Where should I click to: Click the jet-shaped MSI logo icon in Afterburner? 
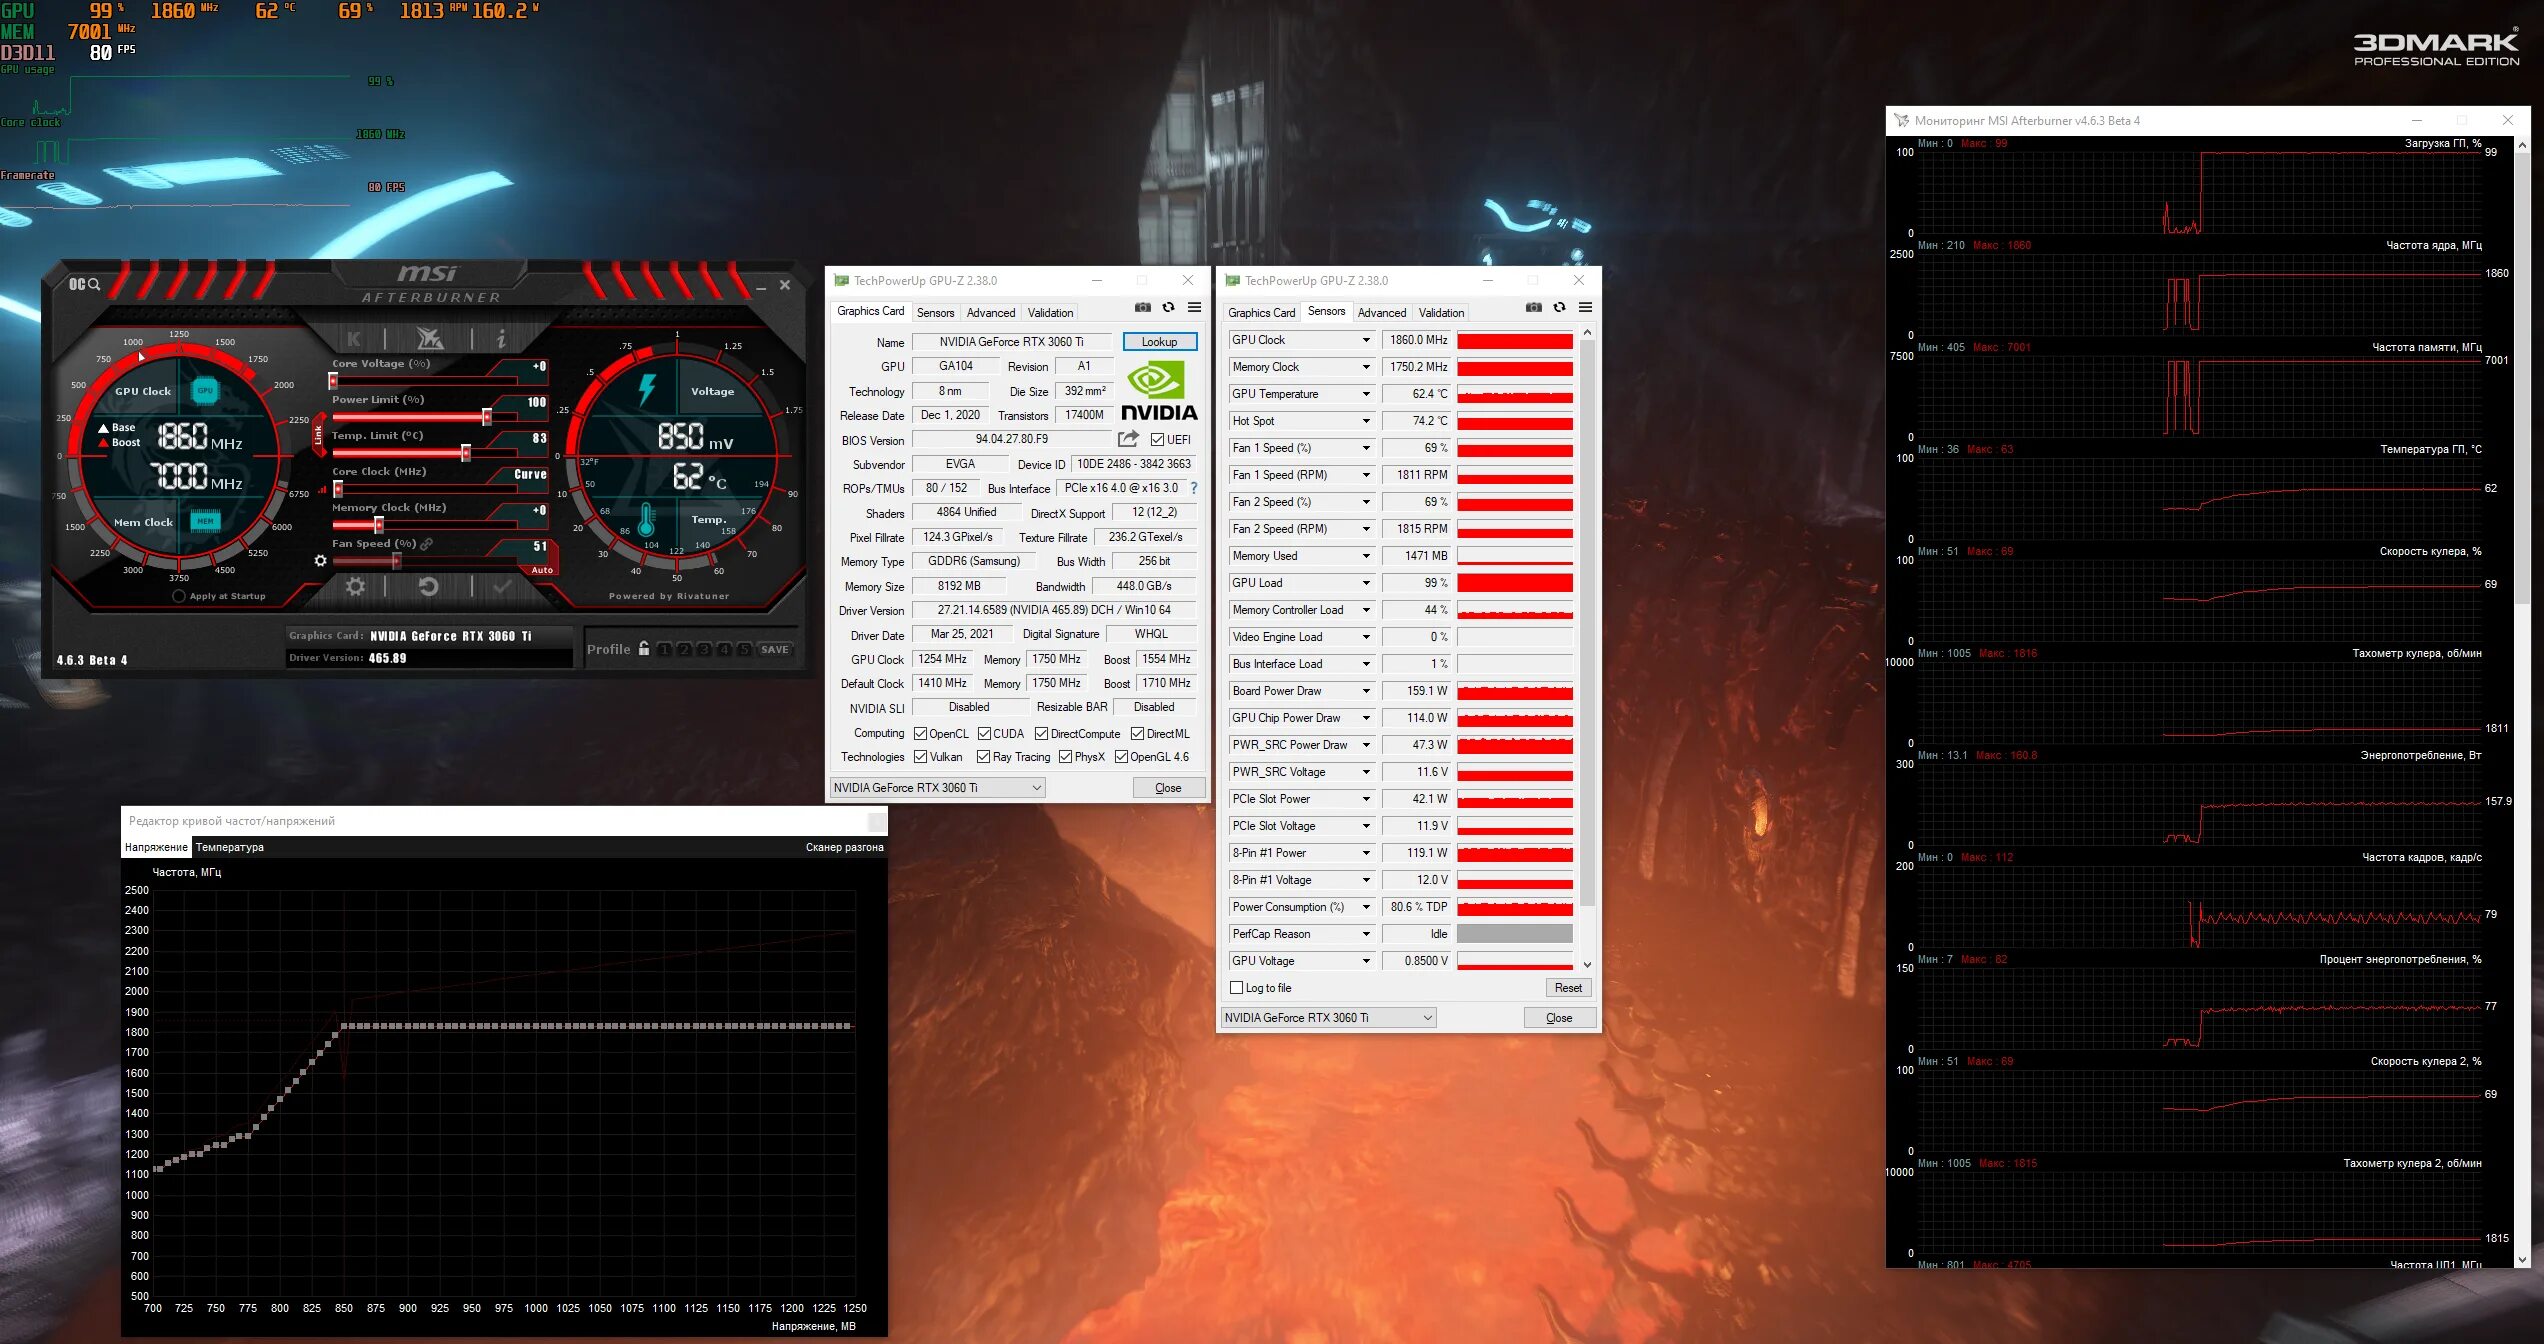(x=430, y=338)
